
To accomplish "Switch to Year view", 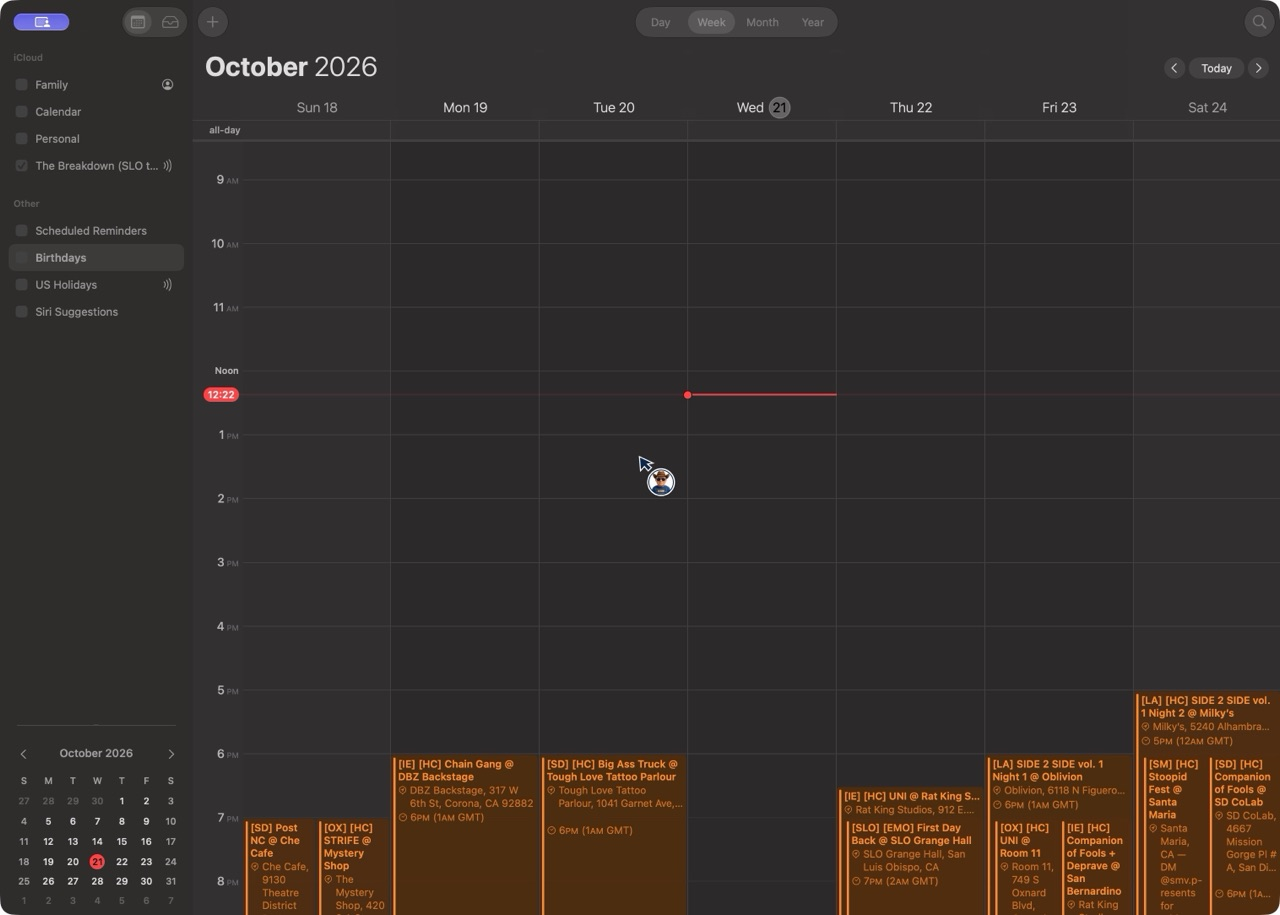I will (x=813, y=22).
